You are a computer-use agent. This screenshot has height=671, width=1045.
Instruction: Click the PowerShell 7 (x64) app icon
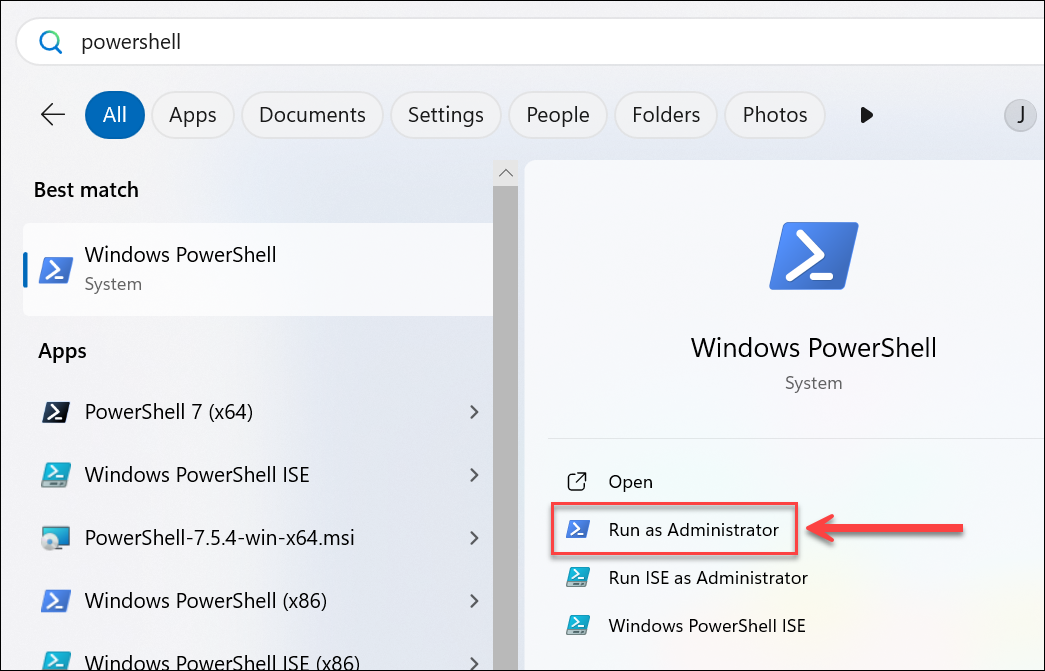pos(55,412)
